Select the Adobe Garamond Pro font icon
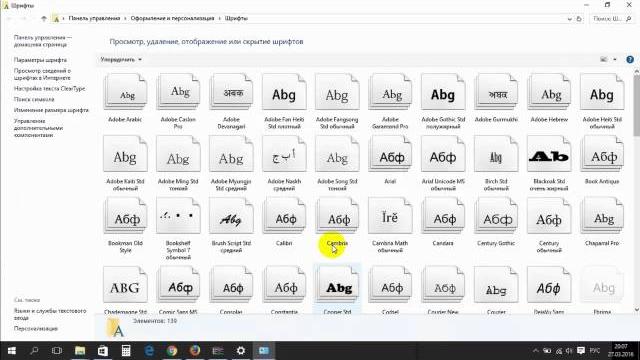Image resolution: width=640 pixels, height=360 pixels. [x=390, y=92]
